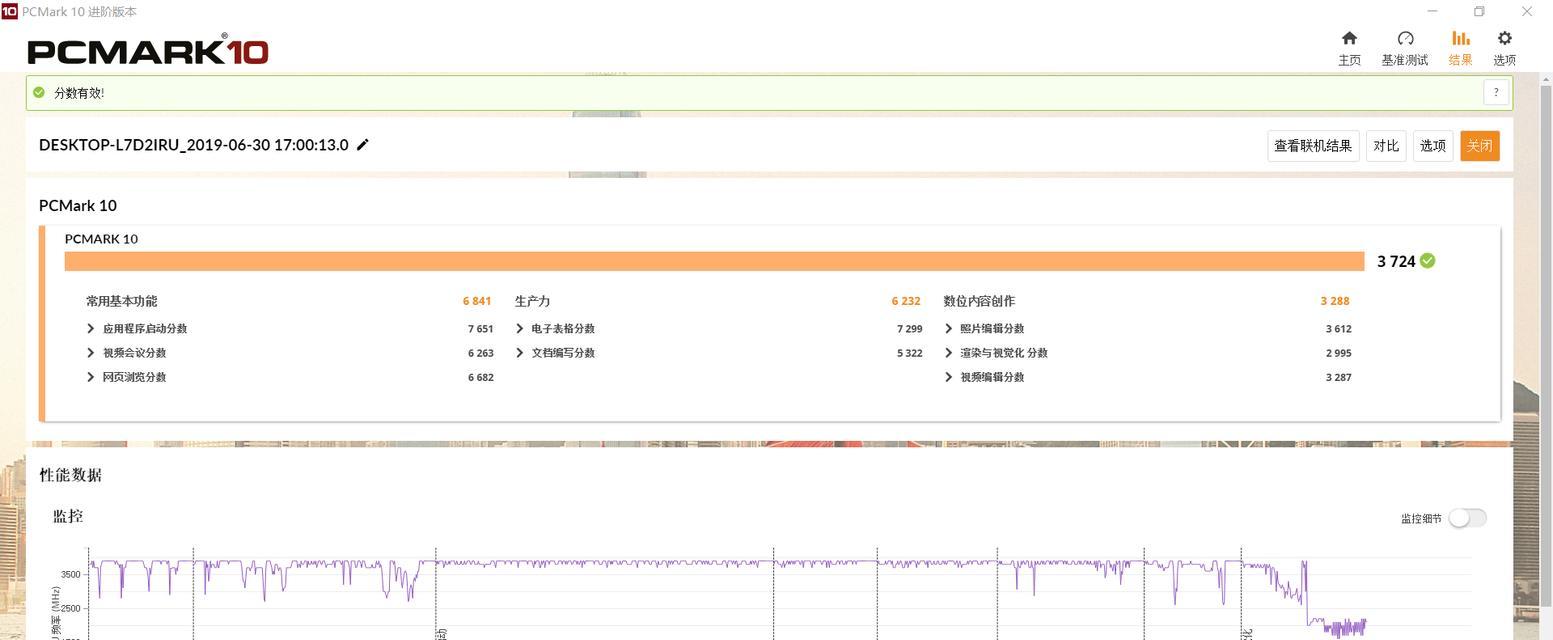
Task: Click the spreadsheet score 7 299
Action: (x=909, y=329)
